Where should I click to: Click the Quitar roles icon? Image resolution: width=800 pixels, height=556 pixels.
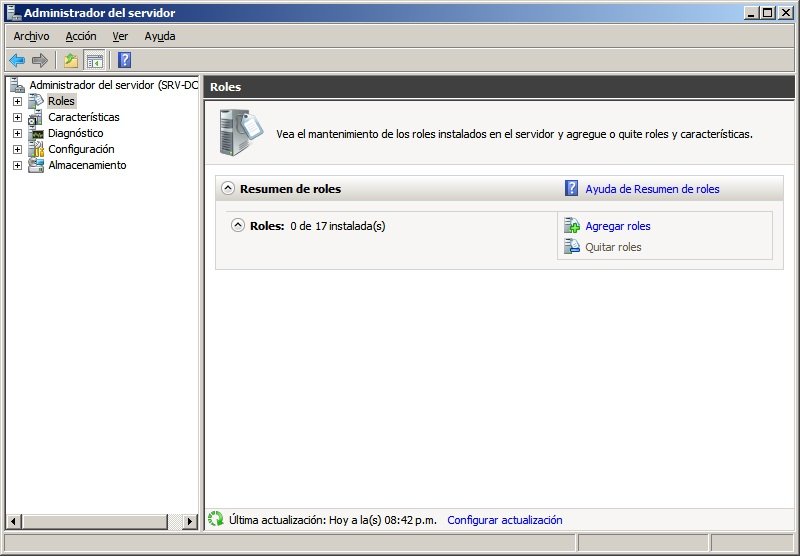(x=572, y=246)
